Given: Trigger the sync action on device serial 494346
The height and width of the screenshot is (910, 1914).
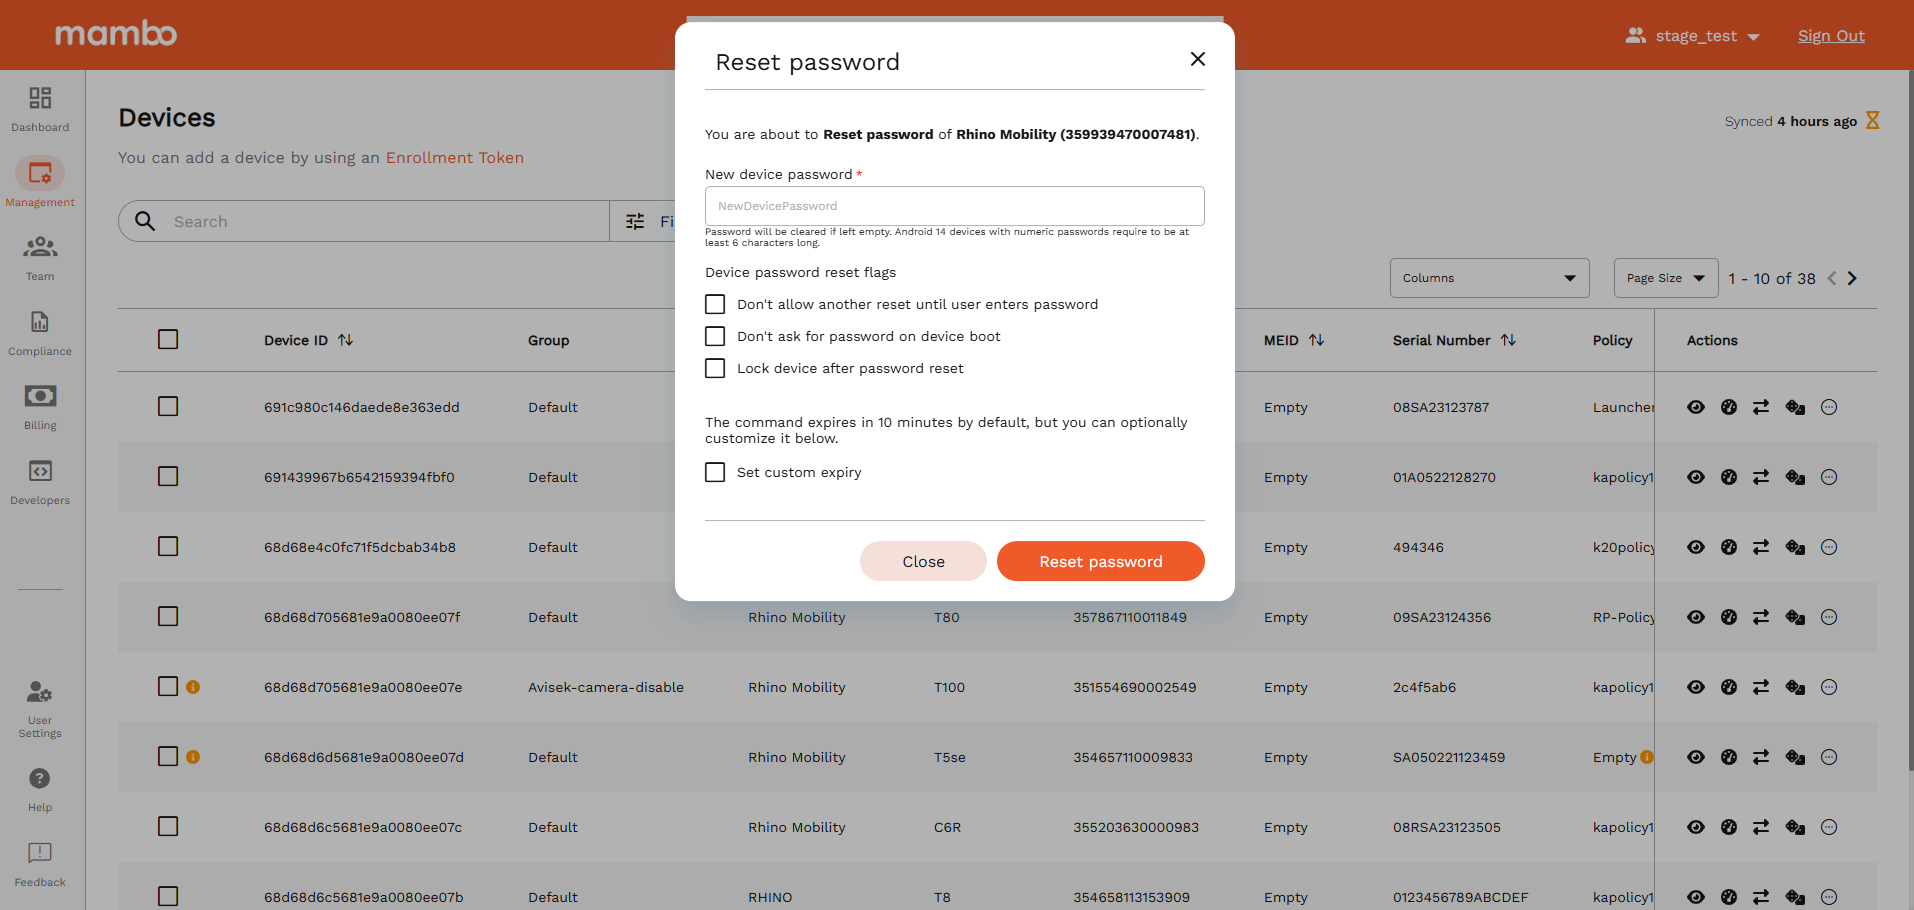Looking at the screenshot, I should [x=1761, y=547].
